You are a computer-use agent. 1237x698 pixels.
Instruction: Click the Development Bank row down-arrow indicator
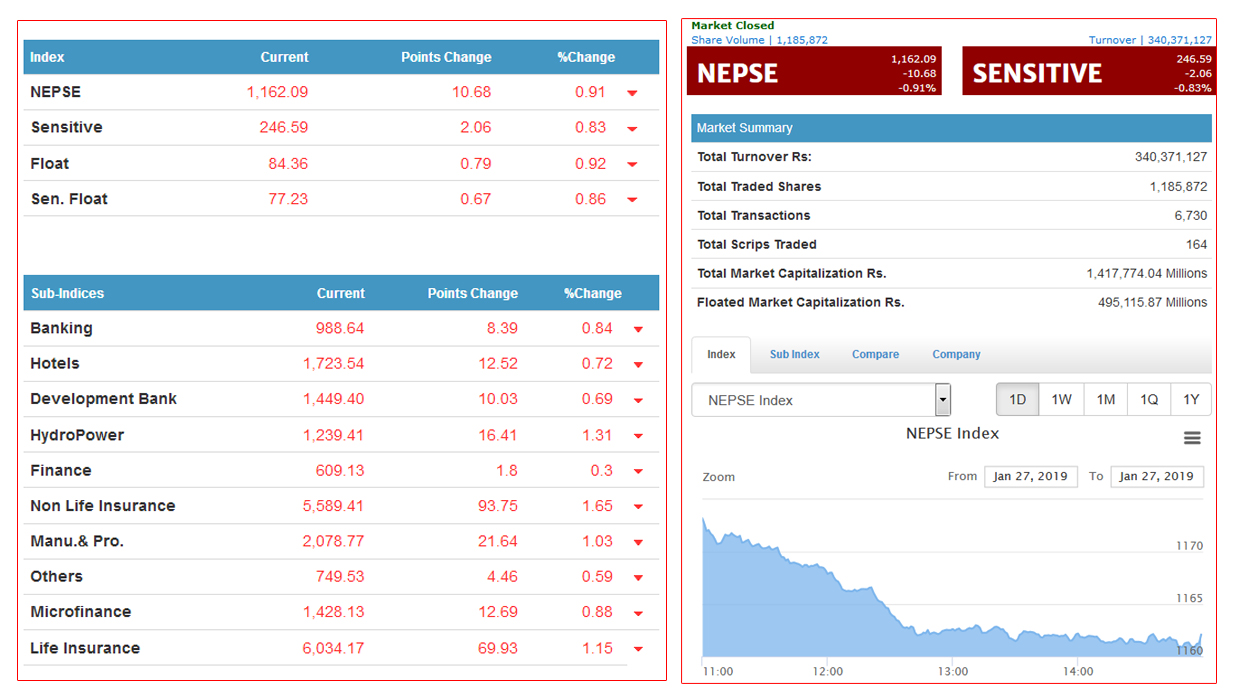click(638, 400)
